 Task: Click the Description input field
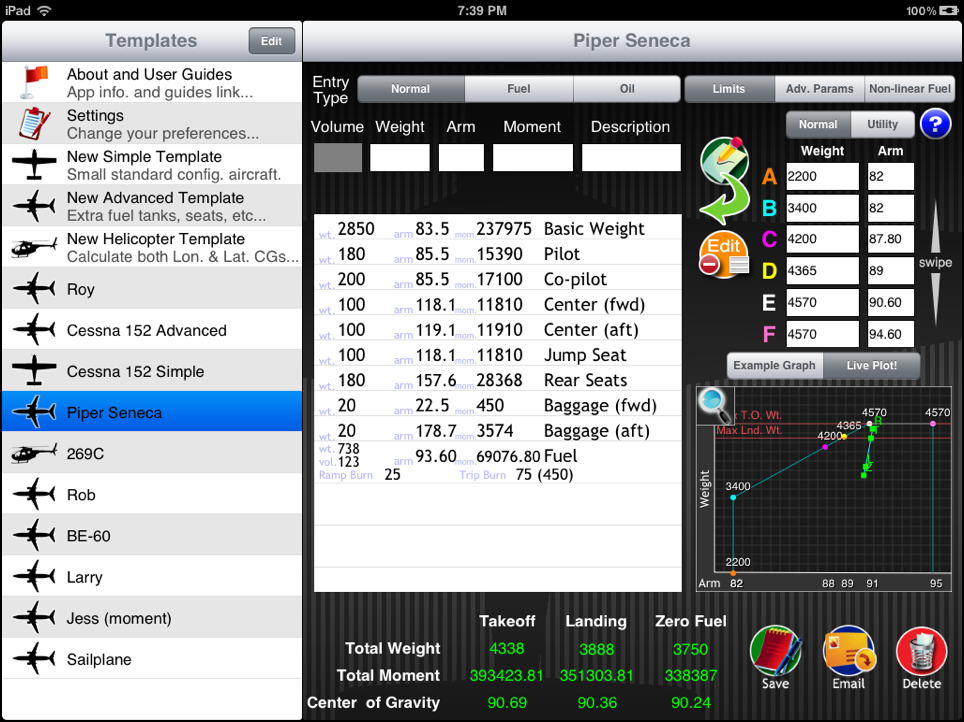[631, 158]
